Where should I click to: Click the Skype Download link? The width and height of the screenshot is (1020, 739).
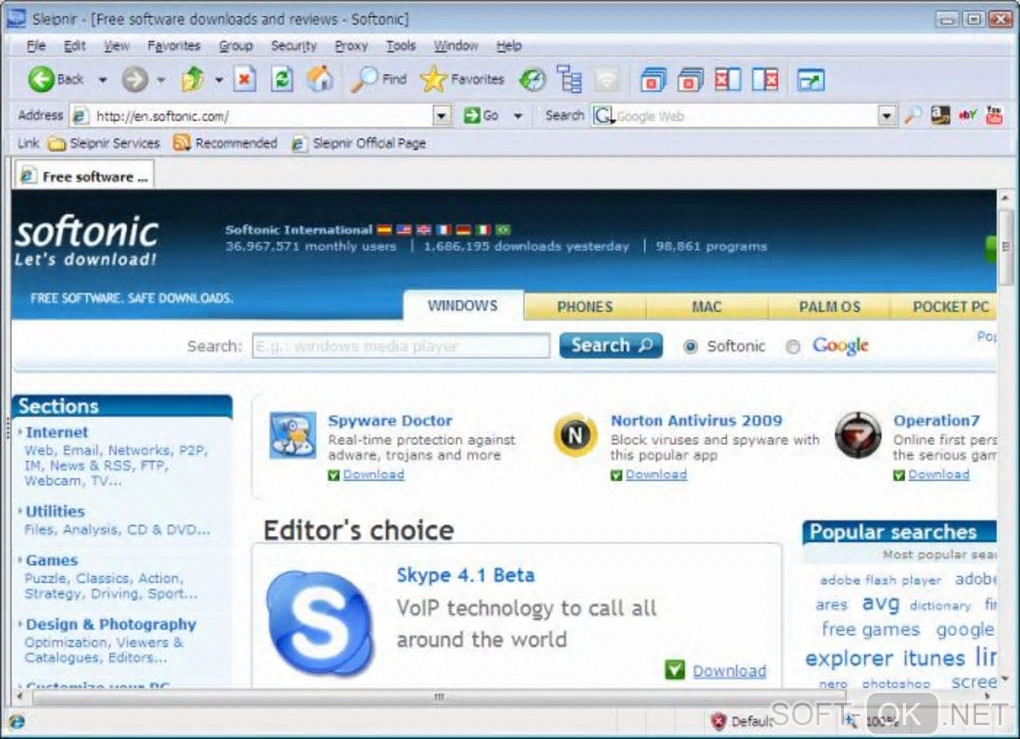click(729, 671)
